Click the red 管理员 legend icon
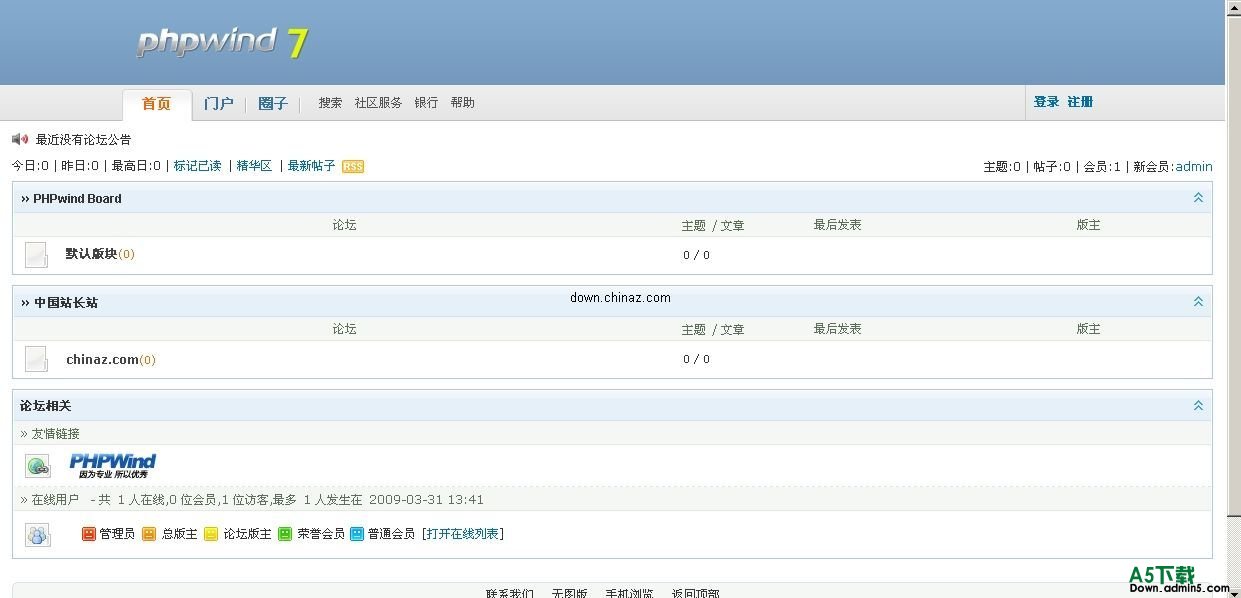 tap(89, 534)
